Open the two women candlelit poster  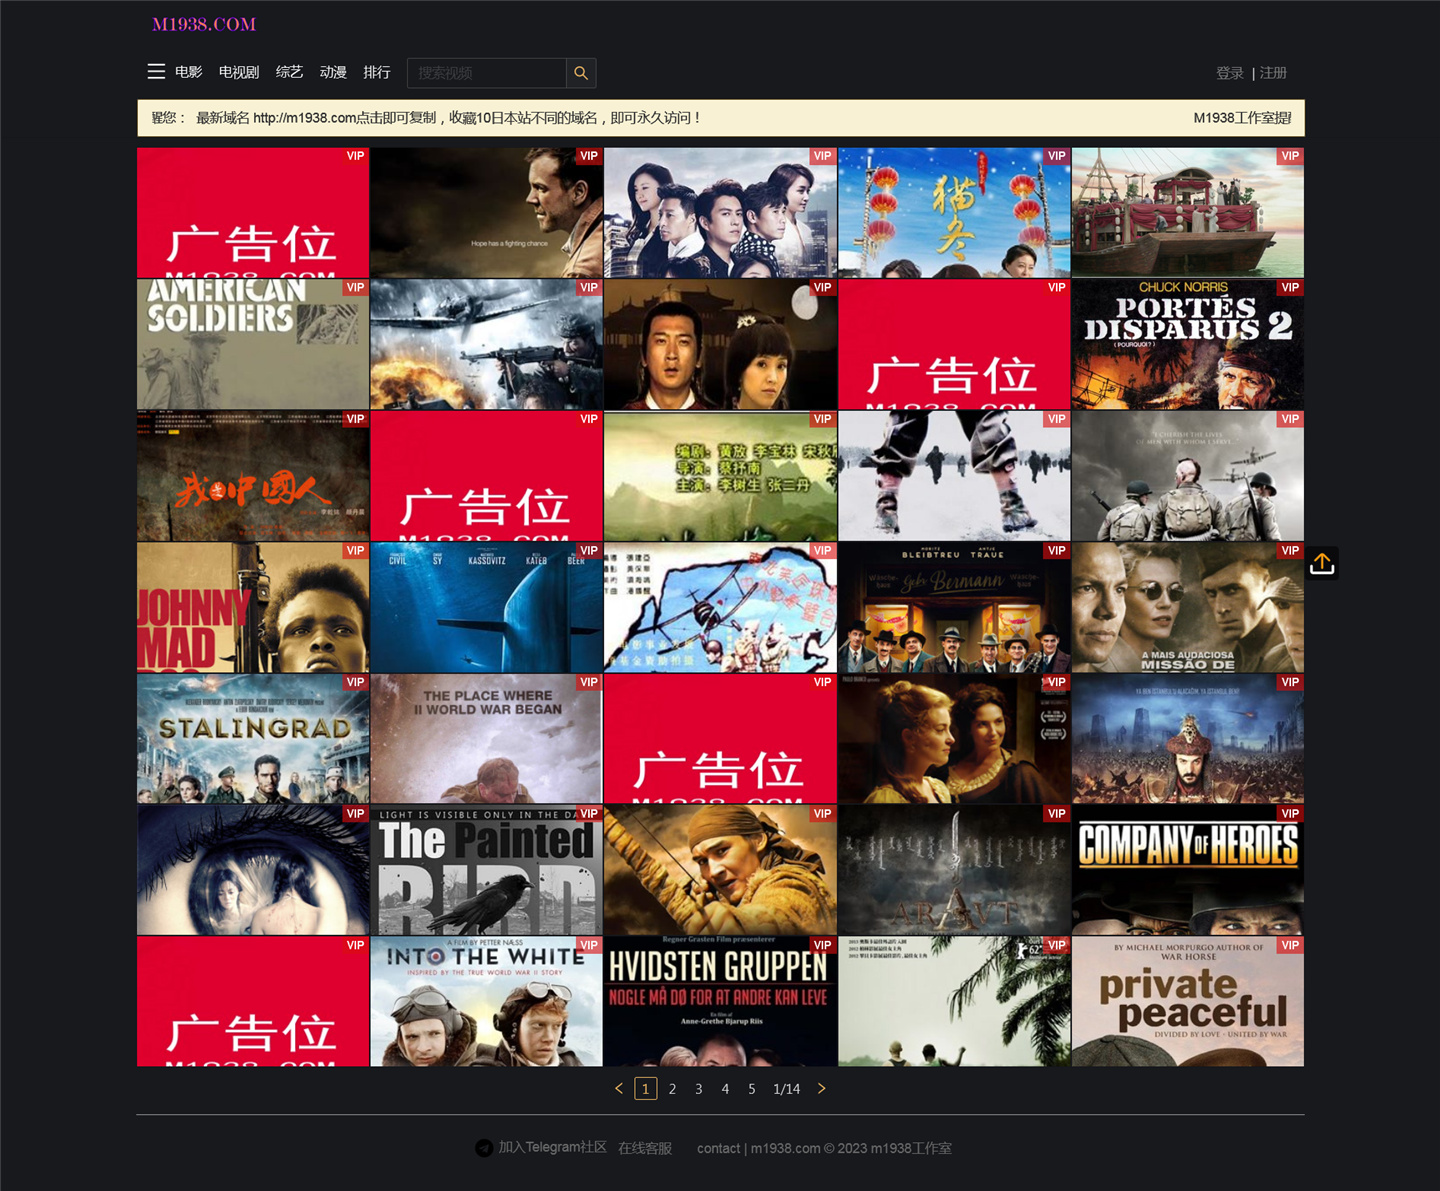pyautogui.click(x=954, y=739)
